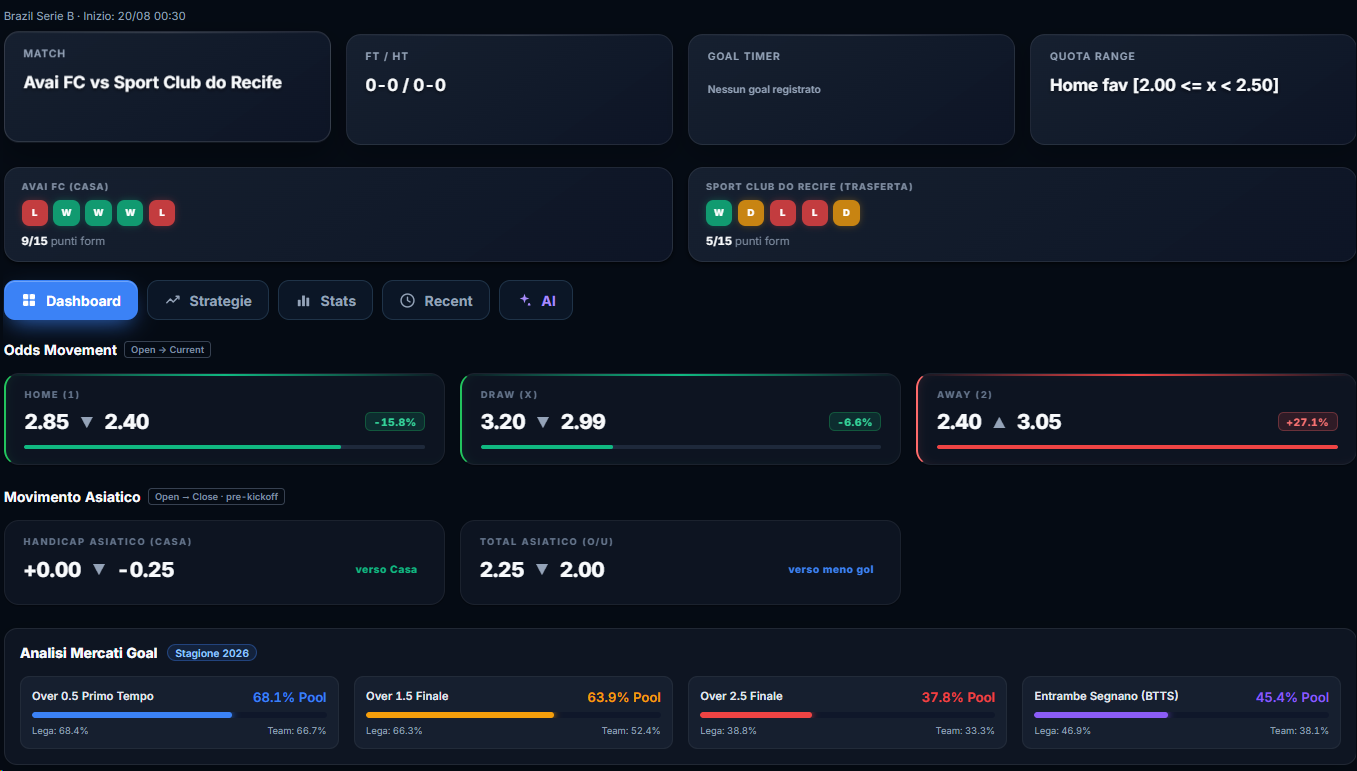Click Avai FC's middle green W form badge
The height and width of the screenshot is (771, 1357).
point(98,212)
